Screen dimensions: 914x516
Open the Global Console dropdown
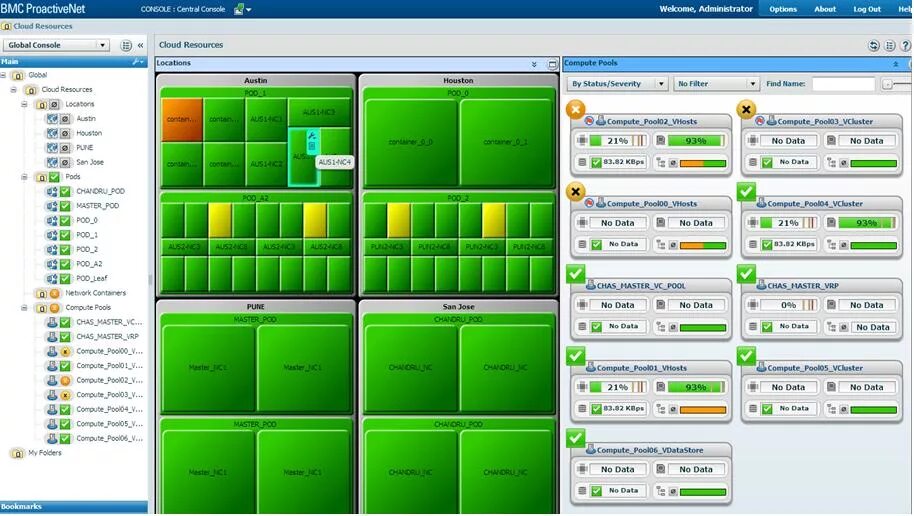[57, 45]
